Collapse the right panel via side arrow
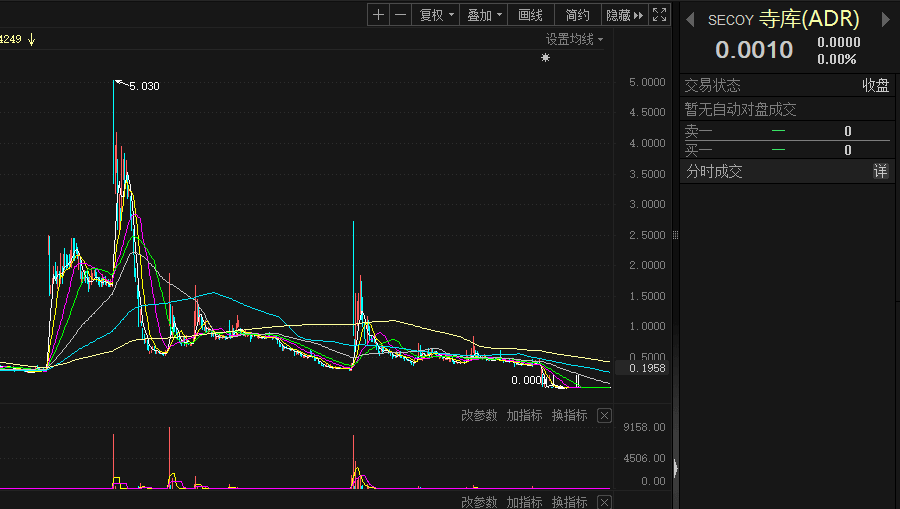Viewport: 900px width, 509px height. tap(676, 468)
